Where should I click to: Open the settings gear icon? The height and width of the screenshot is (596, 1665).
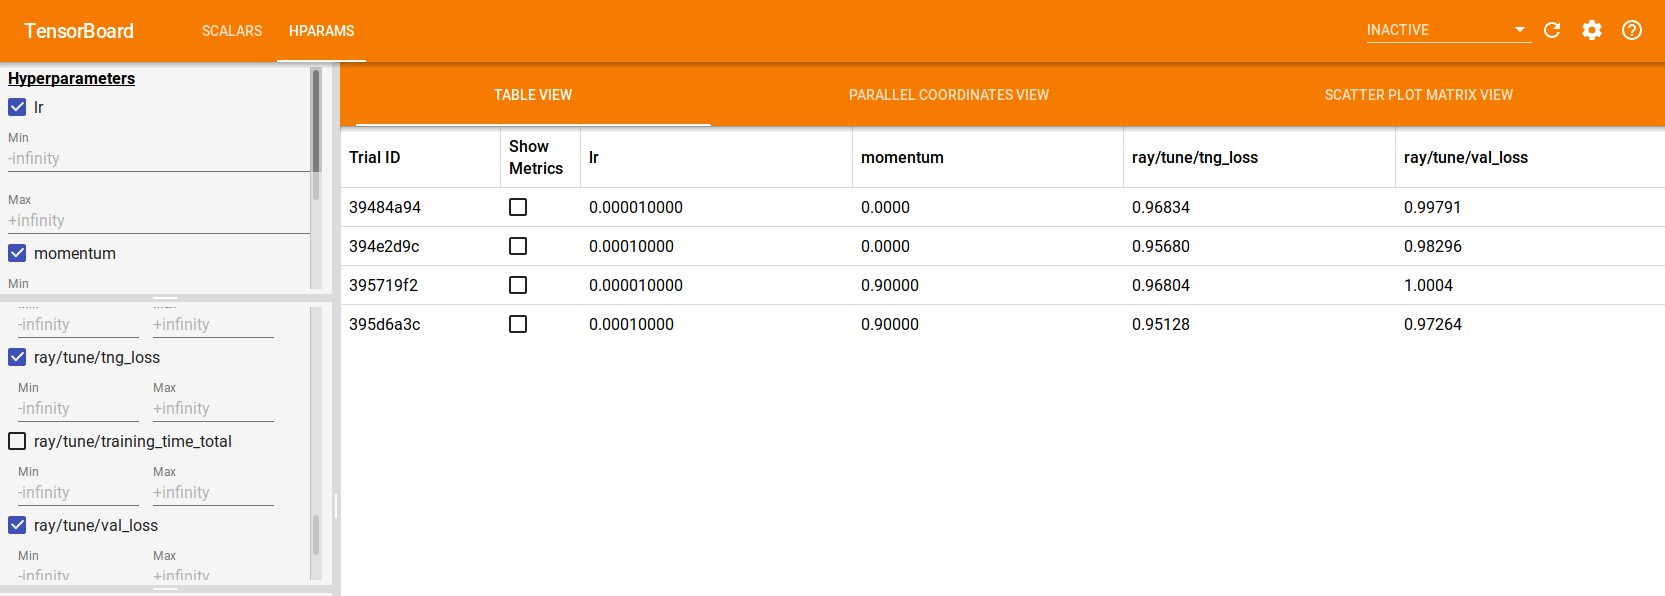coord(1592,30)
